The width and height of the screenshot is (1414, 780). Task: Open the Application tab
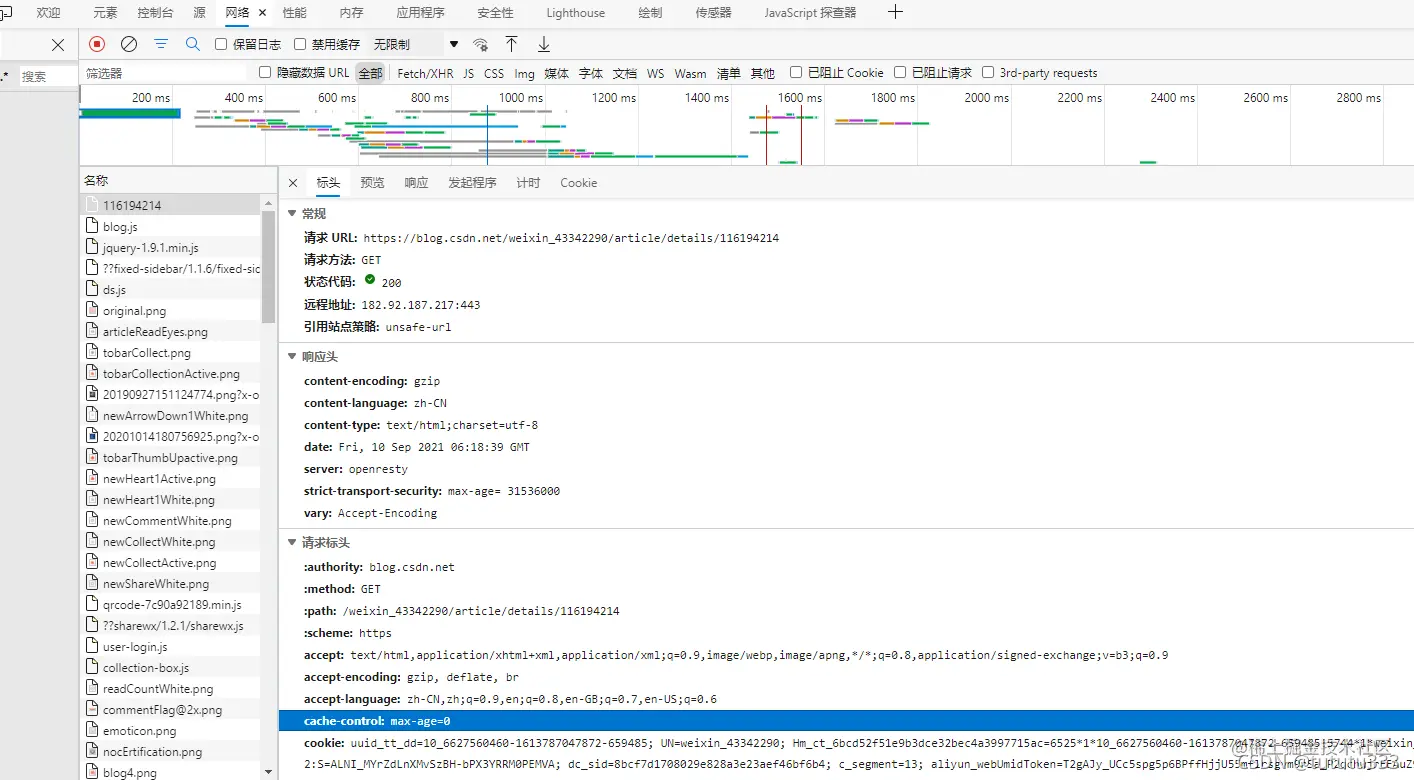coord(420,13)
